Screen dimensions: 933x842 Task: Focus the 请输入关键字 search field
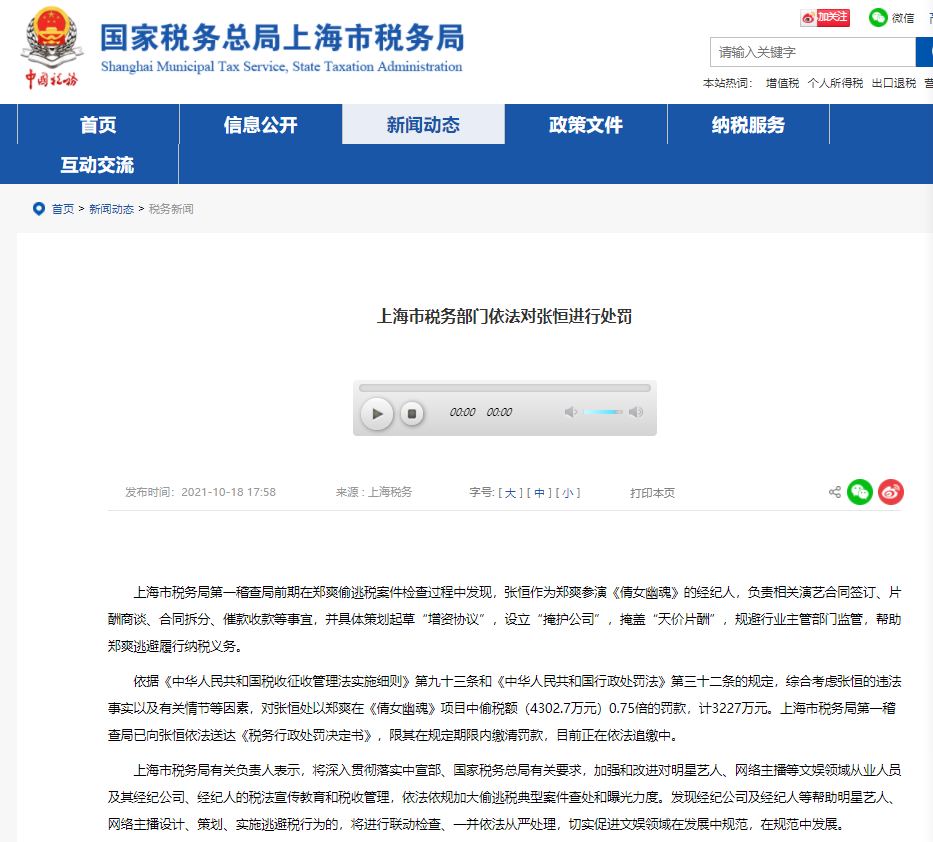813,52
